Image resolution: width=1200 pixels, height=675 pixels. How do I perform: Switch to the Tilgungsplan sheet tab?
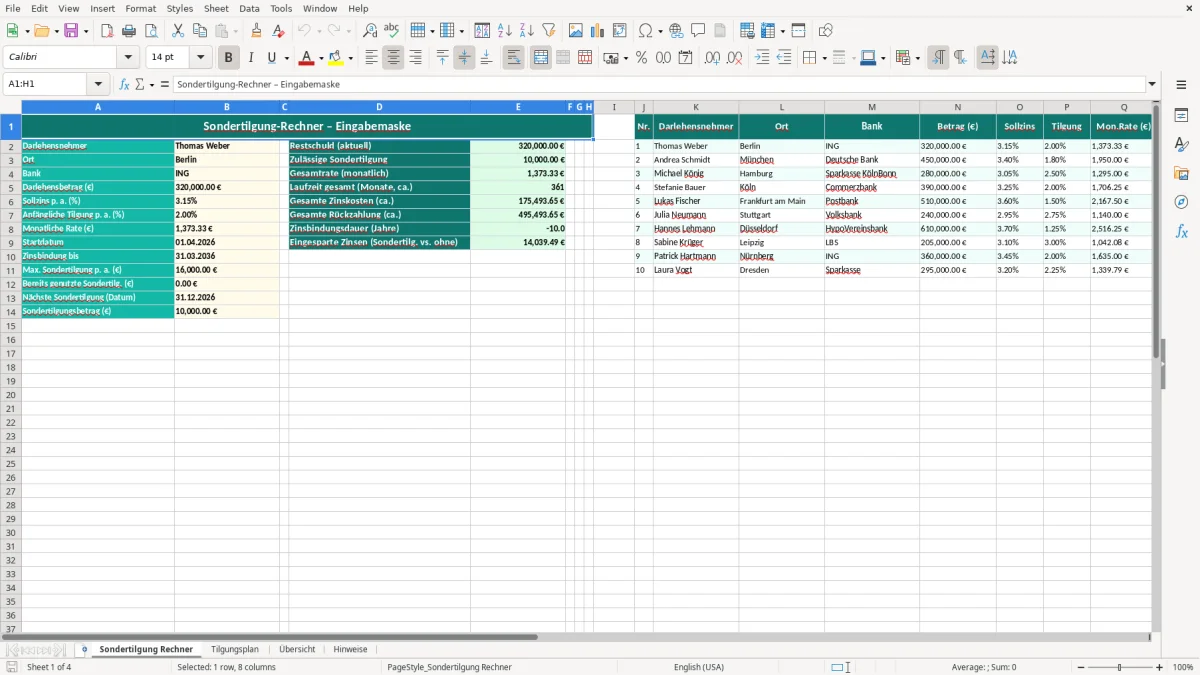point(235,650)
